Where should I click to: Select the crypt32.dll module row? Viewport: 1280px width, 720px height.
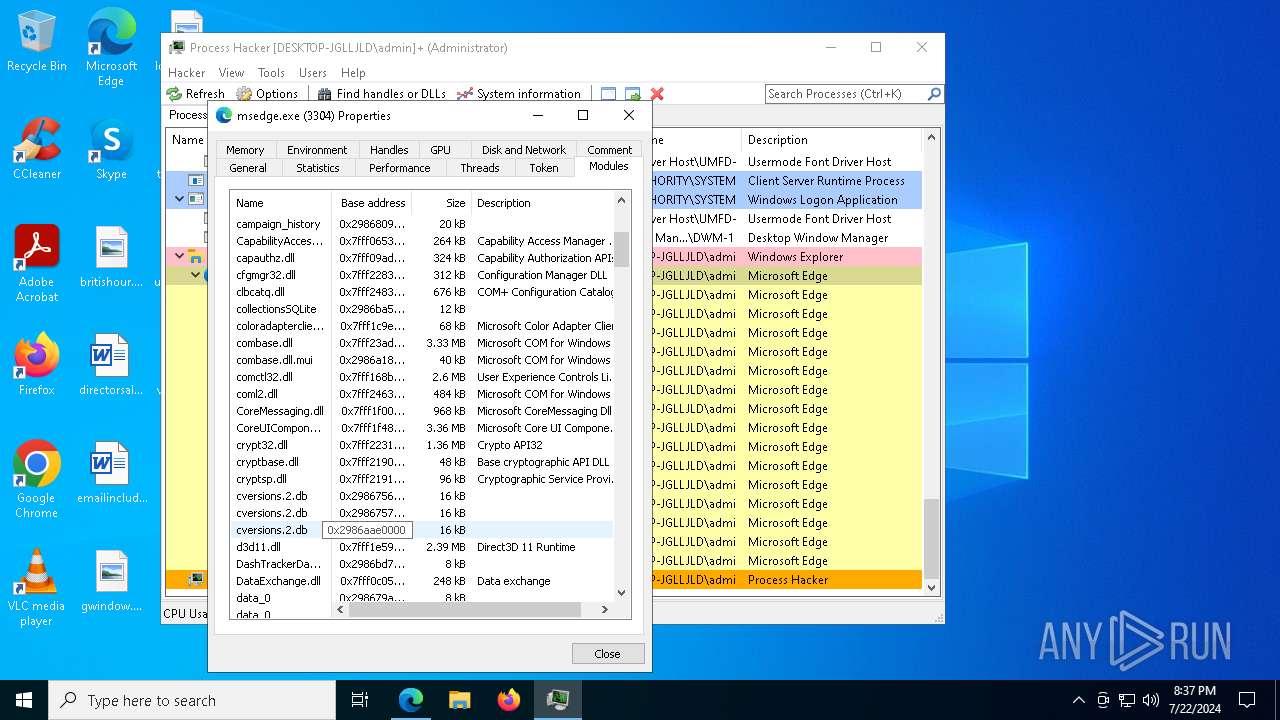coord(422,445)
